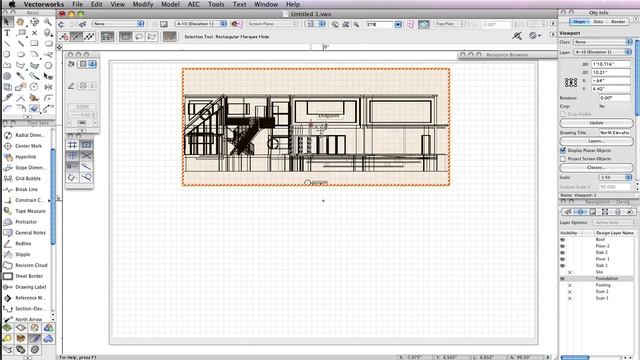The height and width of the screenshot is (360, 640).
Task: Open the active layer A-10 dropdown in view bar
Action: (201, 24)
